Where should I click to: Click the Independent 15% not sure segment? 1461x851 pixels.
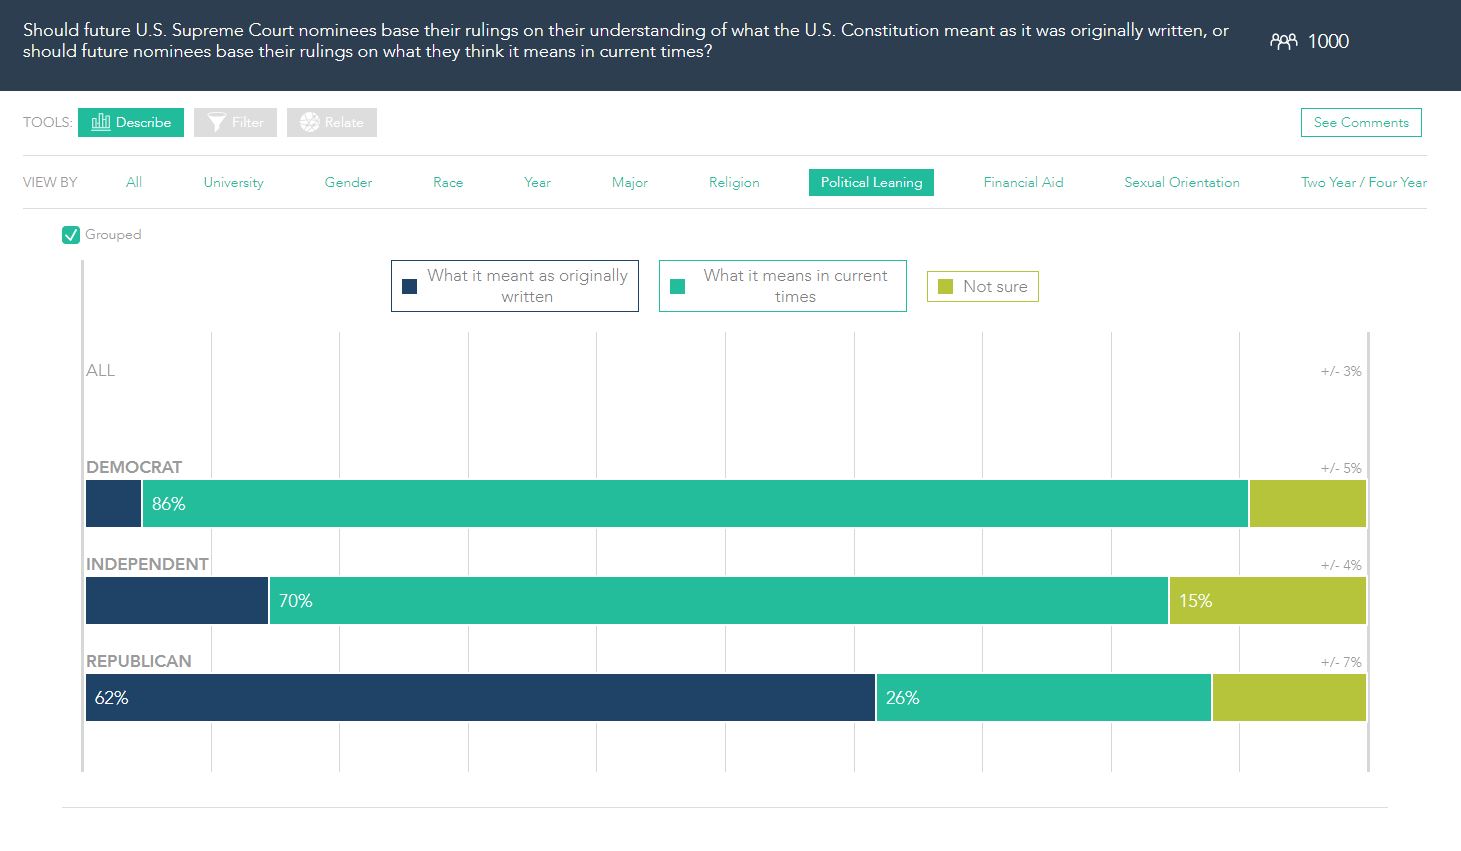click(x=1267, y=601)
